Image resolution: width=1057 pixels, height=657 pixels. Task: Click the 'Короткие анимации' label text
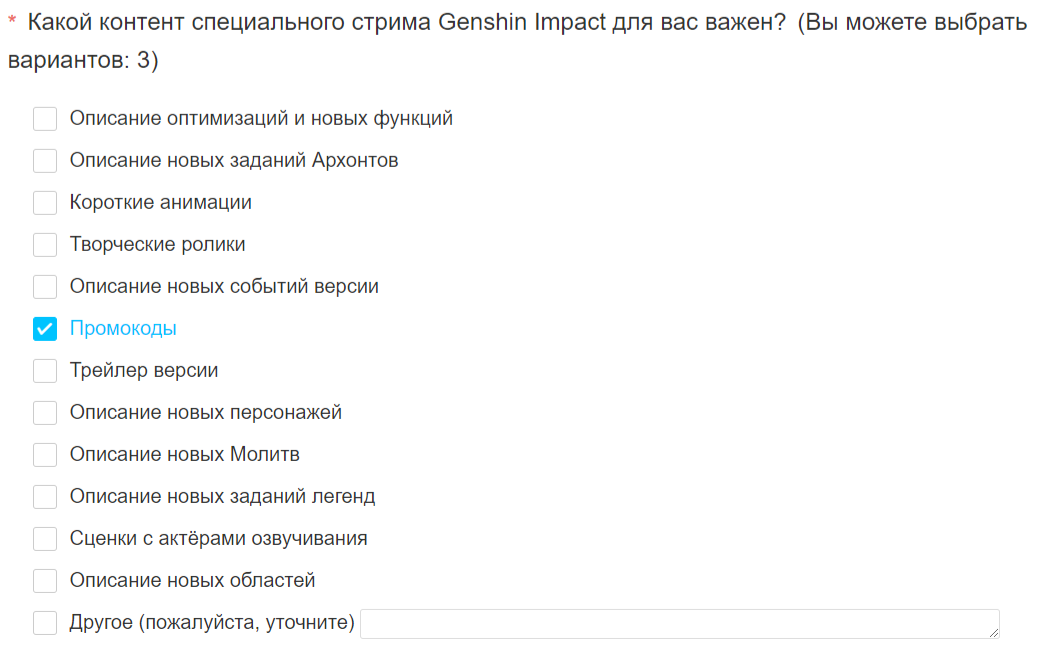161,202
